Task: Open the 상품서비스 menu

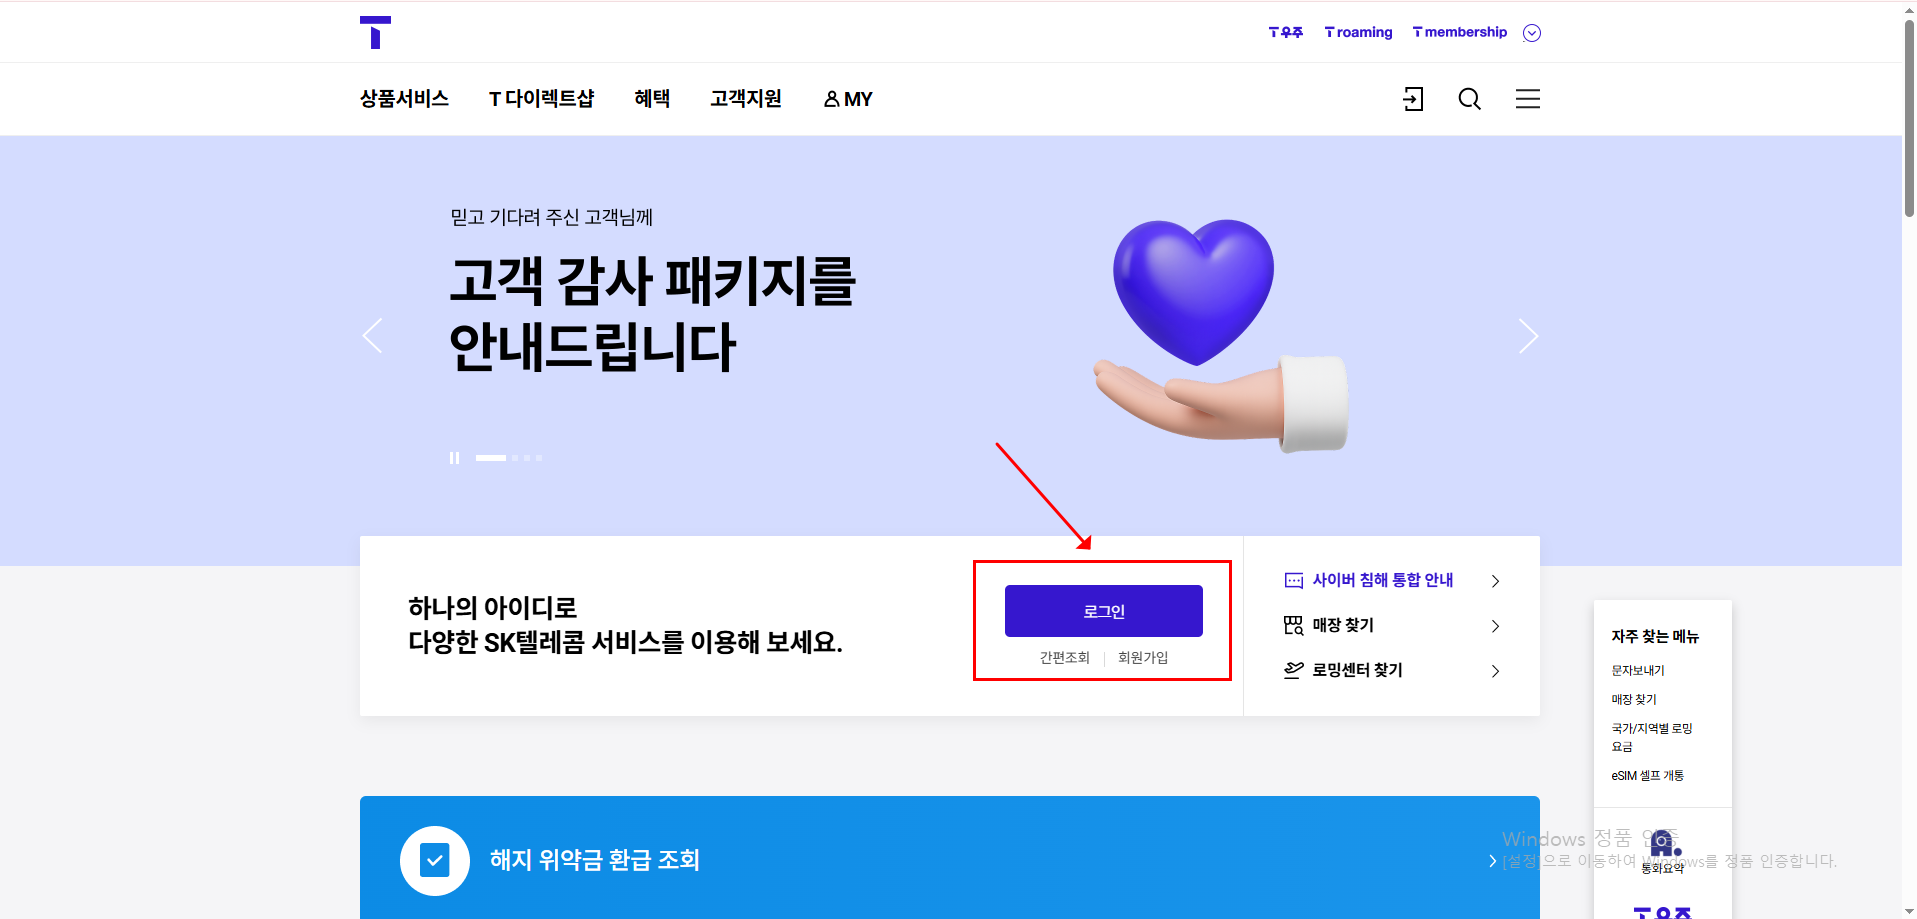Action: coord(404,99)
